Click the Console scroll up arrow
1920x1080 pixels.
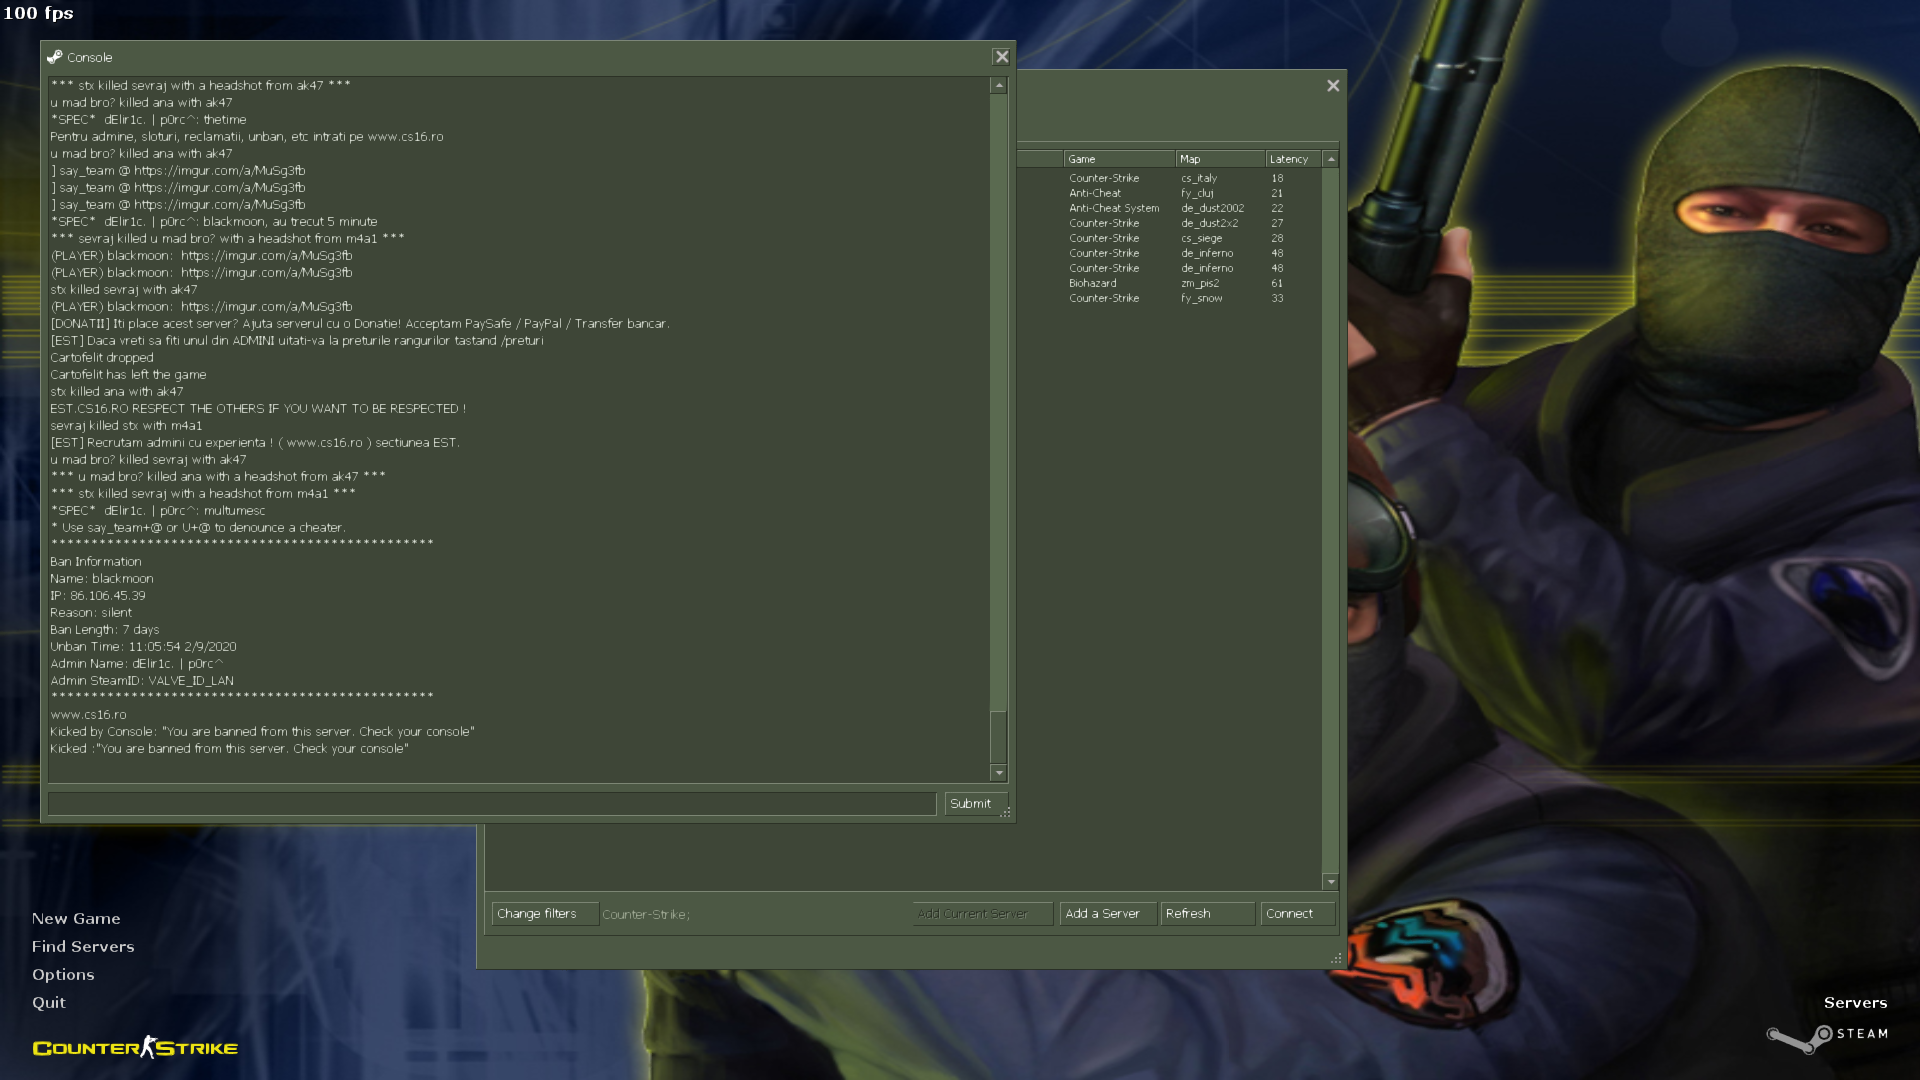(x=998, y=86)
